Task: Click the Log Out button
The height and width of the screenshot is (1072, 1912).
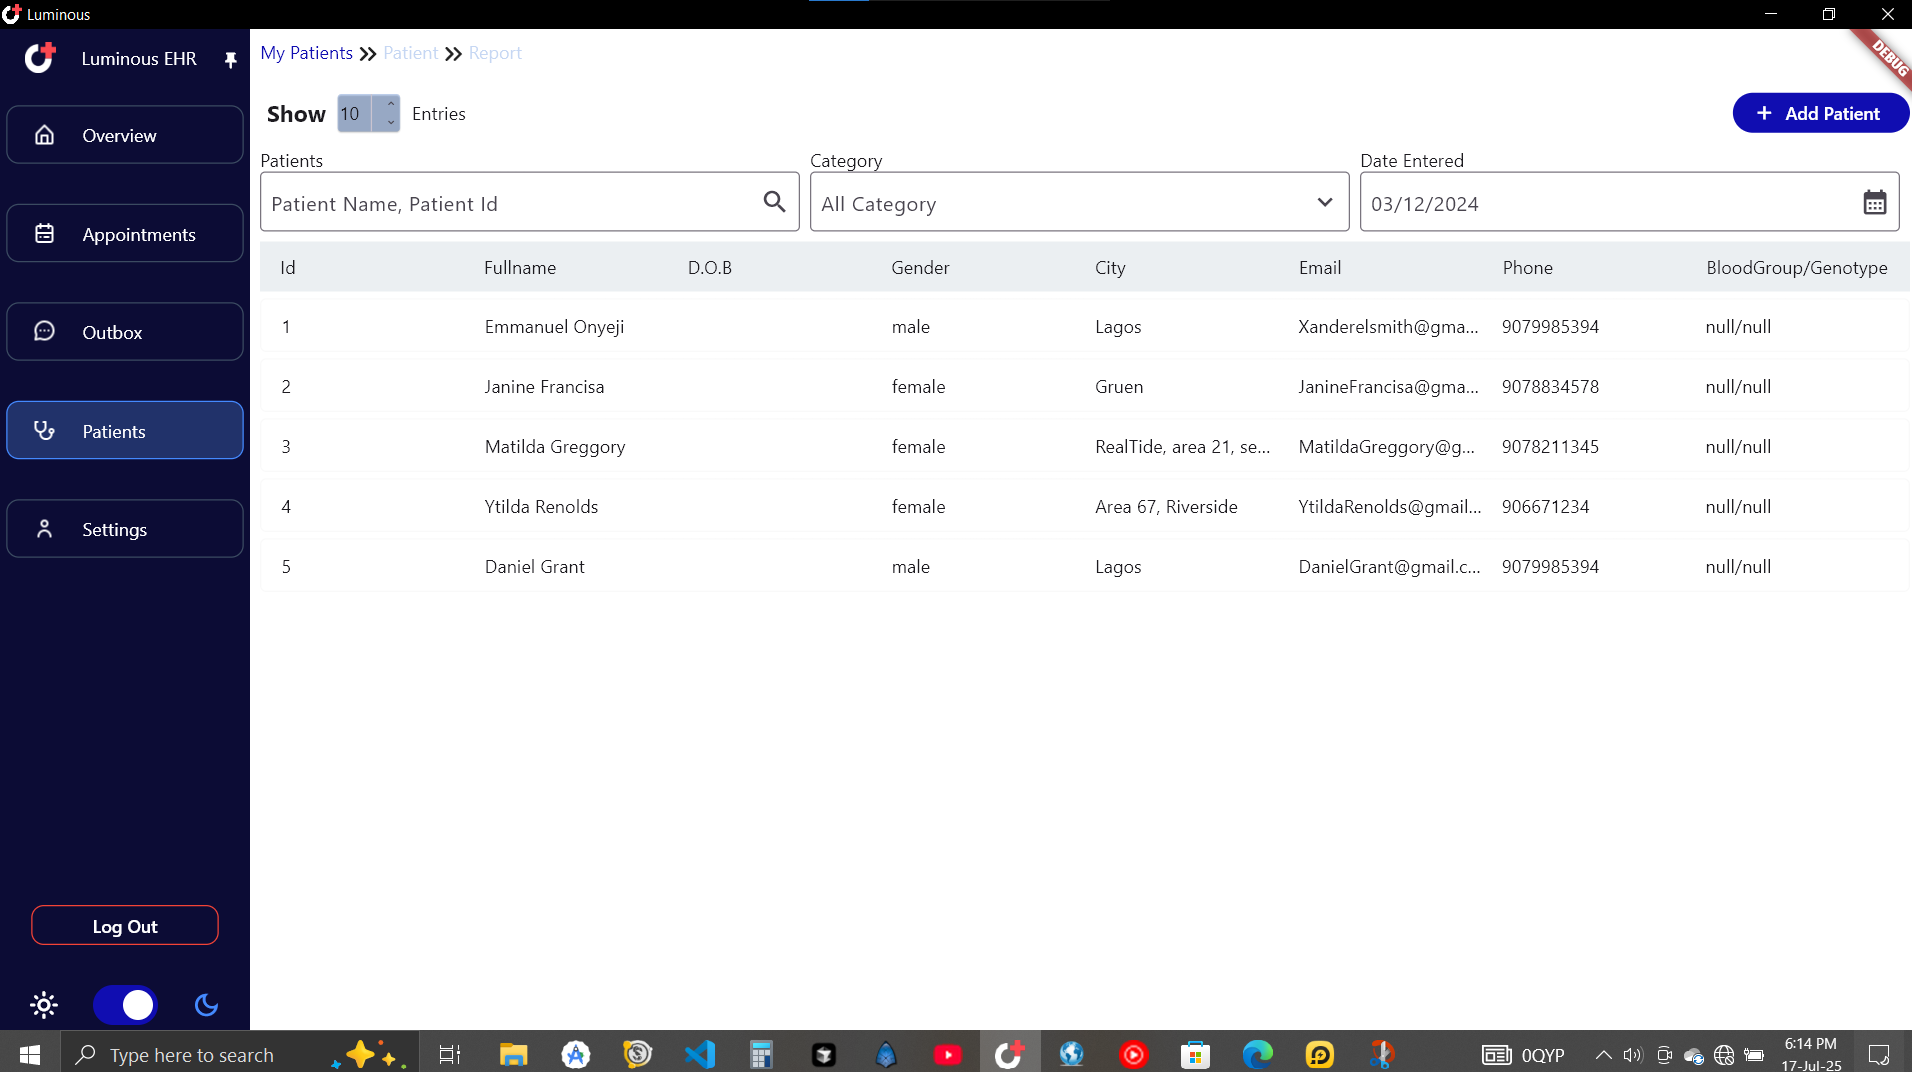Action: pos(124,925)
